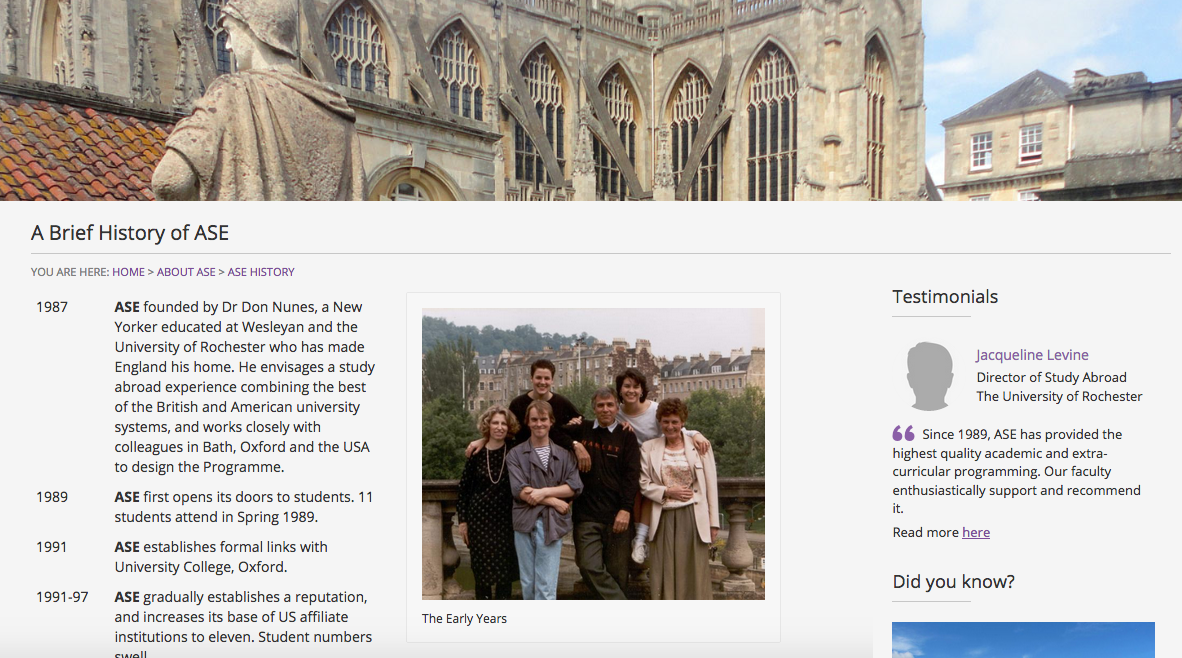Open Jacqueline Levine's testimonial name link
Image resolution: width=1182 pixels, height=658 pixels.
(1032, 355)
